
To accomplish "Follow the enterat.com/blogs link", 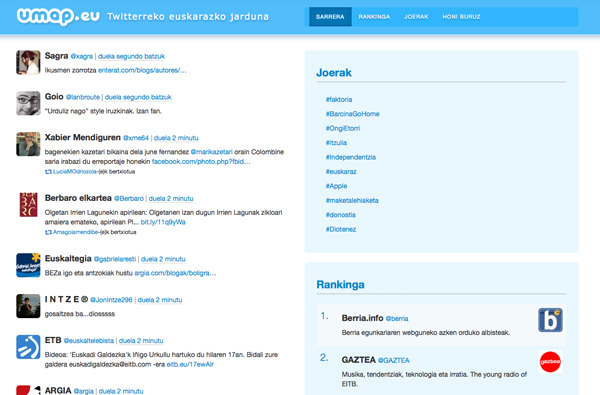I will coord(142,70).
